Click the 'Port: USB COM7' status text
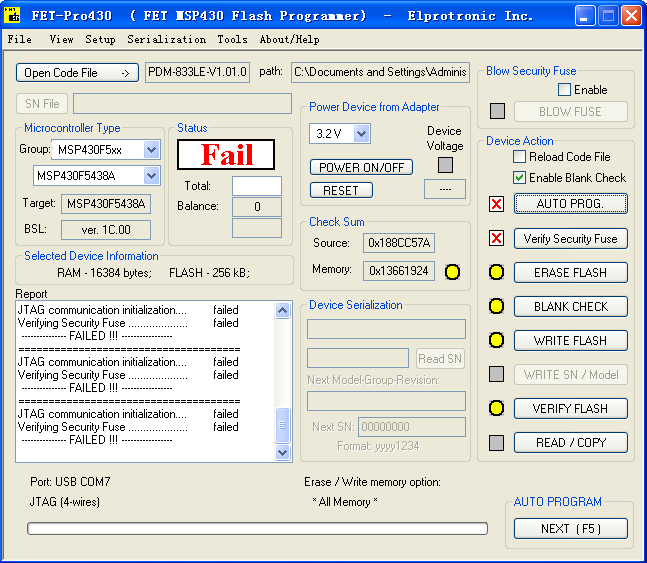 point(70,482)
